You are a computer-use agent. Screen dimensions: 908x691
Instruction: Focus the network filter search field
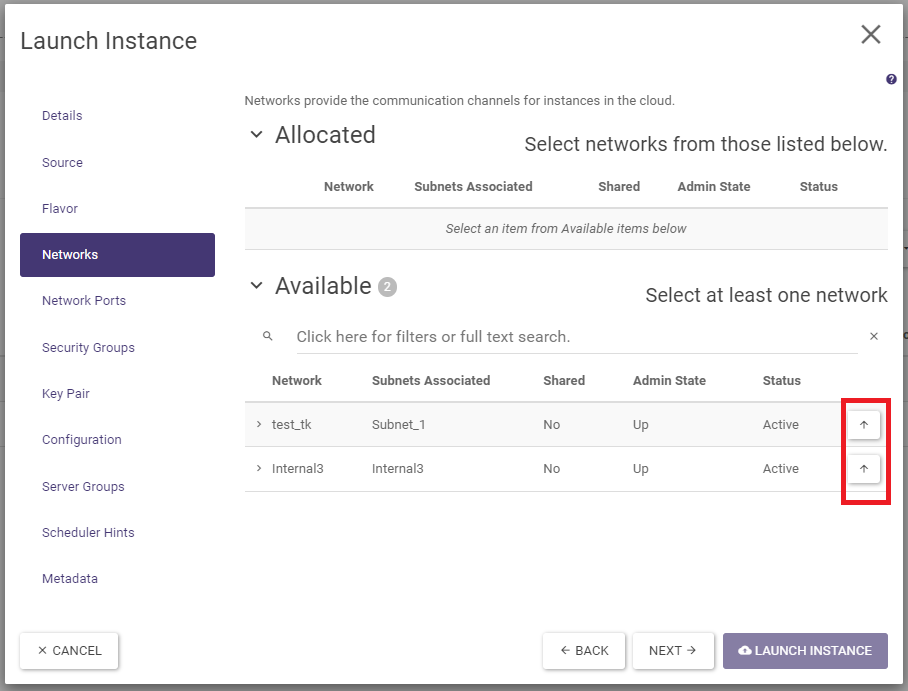[x=575, y=337]
